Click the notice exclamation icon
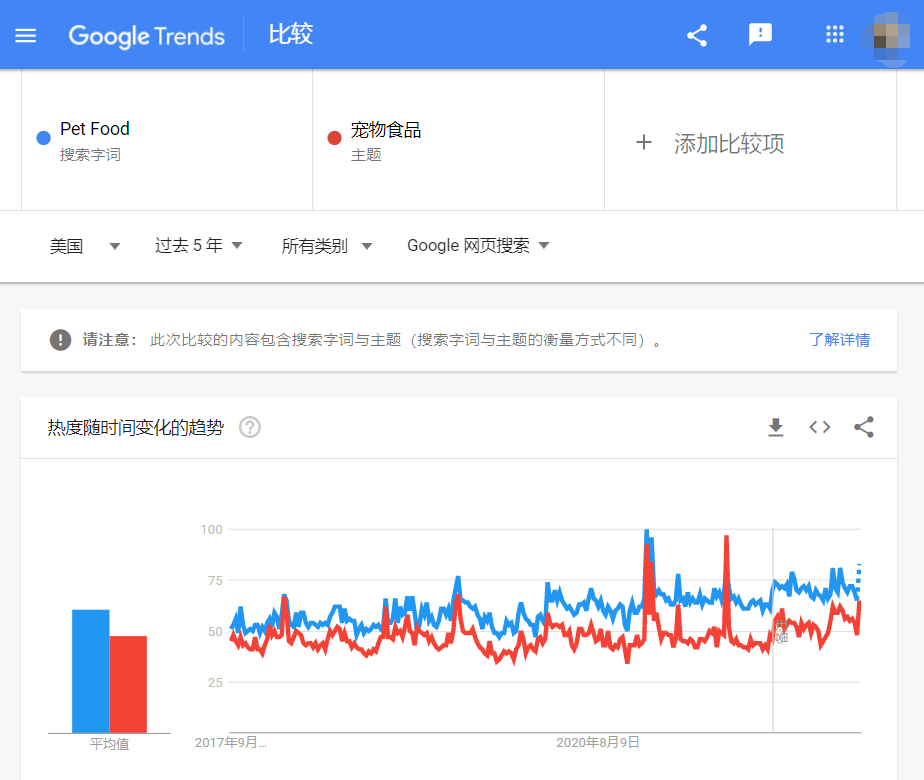The width and height of the screenshot is (924, 780). (x=60, y=340)
